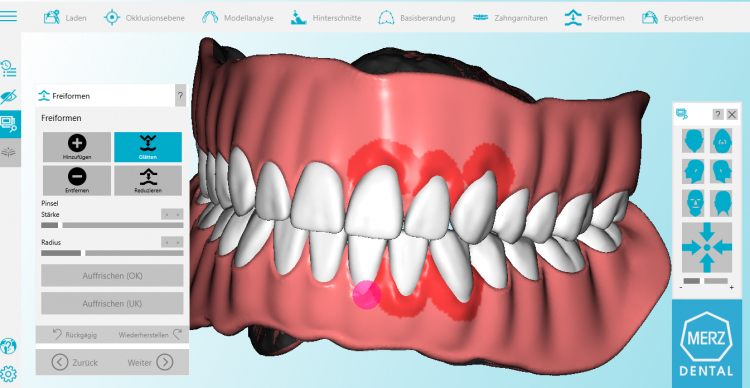Increase brush Stärke with right arrow
Viewport: 750px width, 388px height.
pyautogui.click(x=178, y=214)
